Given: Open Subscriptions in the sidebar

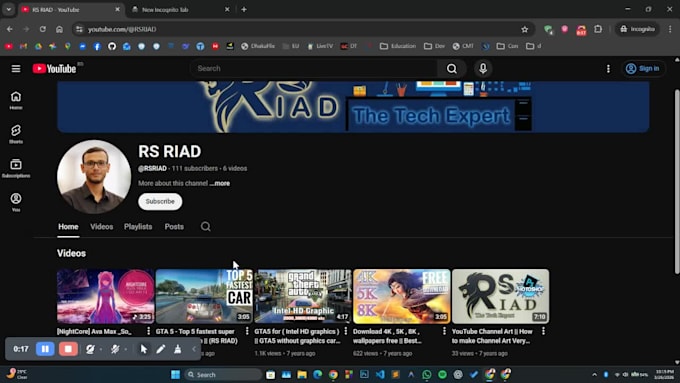Looking at the screenshot, I should pos(16,168).
